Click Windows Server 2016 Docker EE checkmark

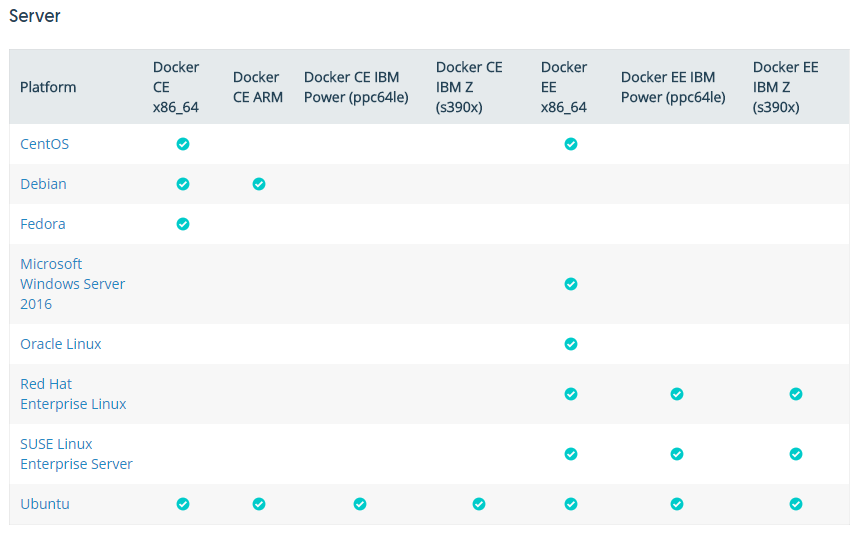(x=571, y=284)
